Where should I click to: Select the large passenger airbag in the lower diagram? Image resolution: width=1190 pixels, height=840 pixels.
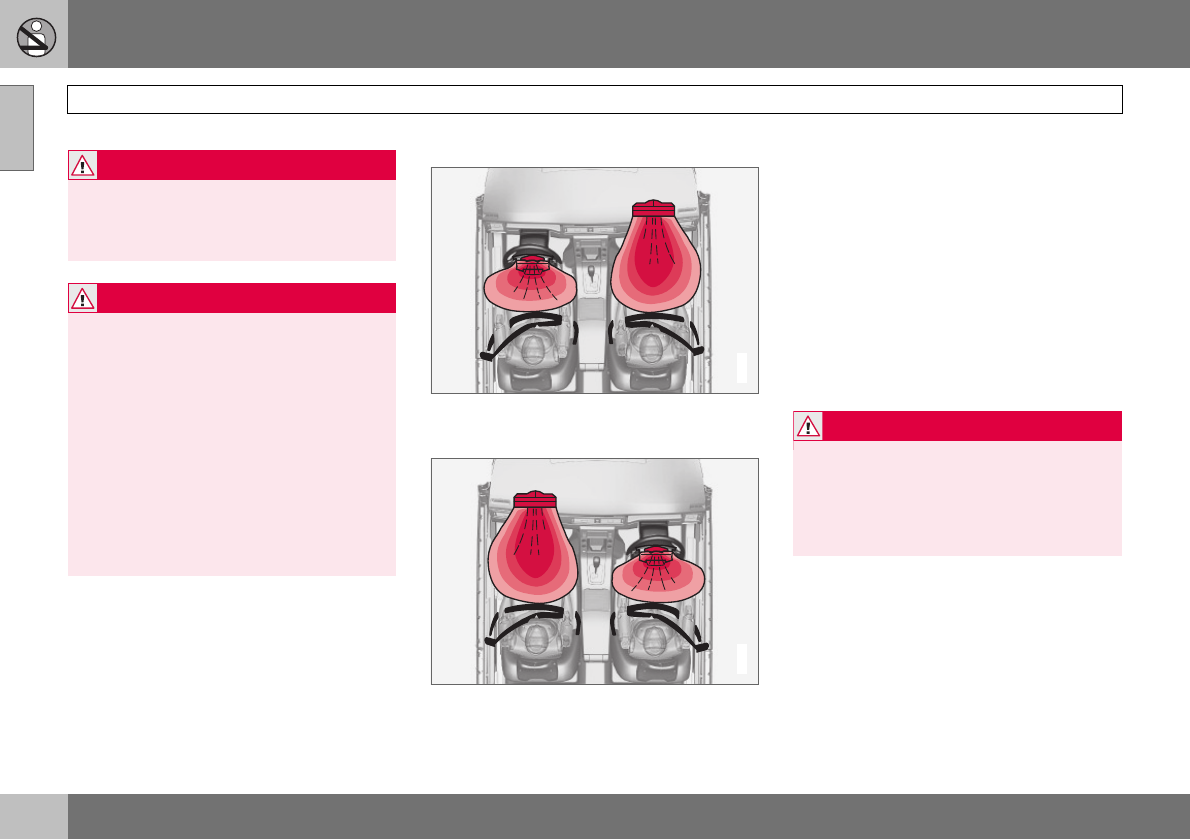pos(534,546)
